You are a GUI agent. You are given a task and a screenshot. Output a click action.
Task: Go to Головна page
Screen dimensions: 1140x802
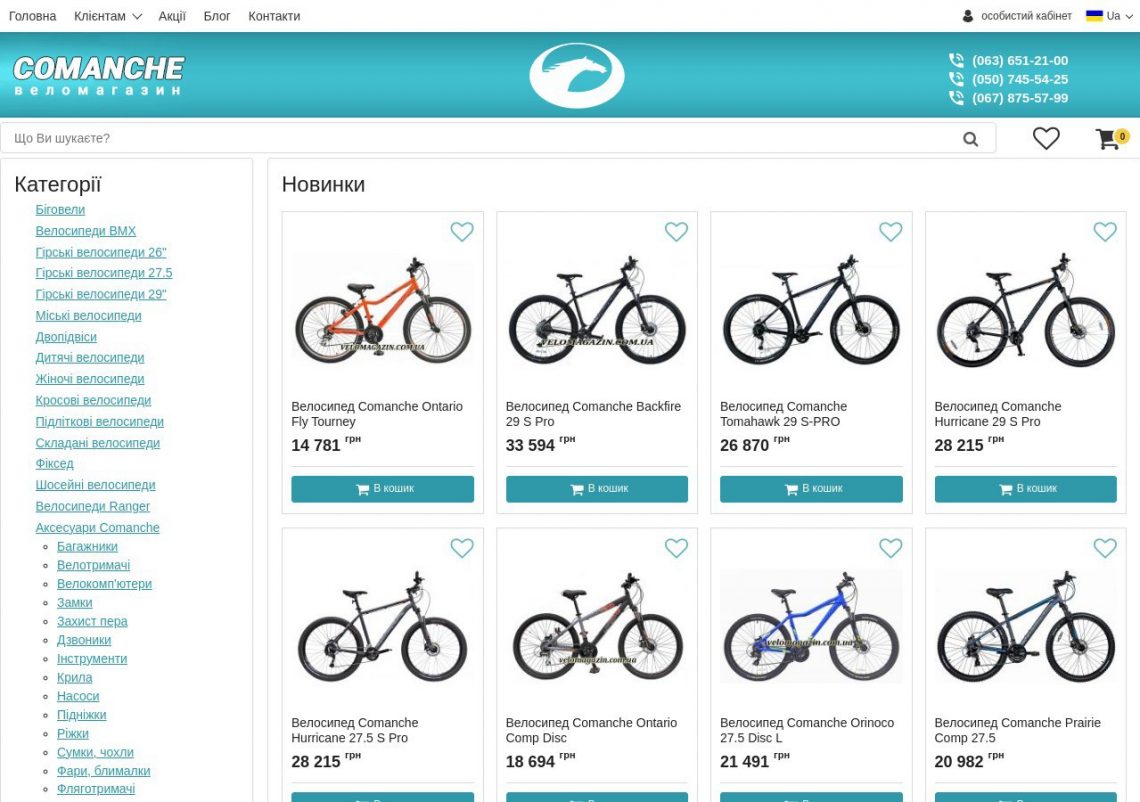[x=33, y=16]
